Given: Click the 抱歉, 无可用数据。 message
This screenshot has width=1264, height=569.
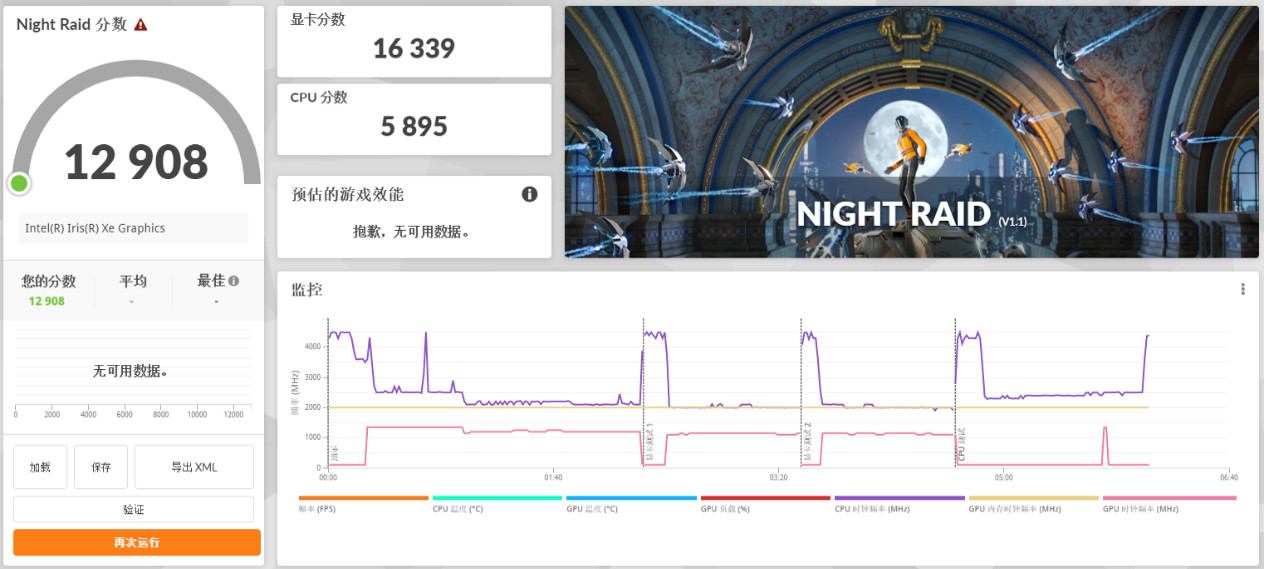Looking at the screenshot, I should [412, 232].
